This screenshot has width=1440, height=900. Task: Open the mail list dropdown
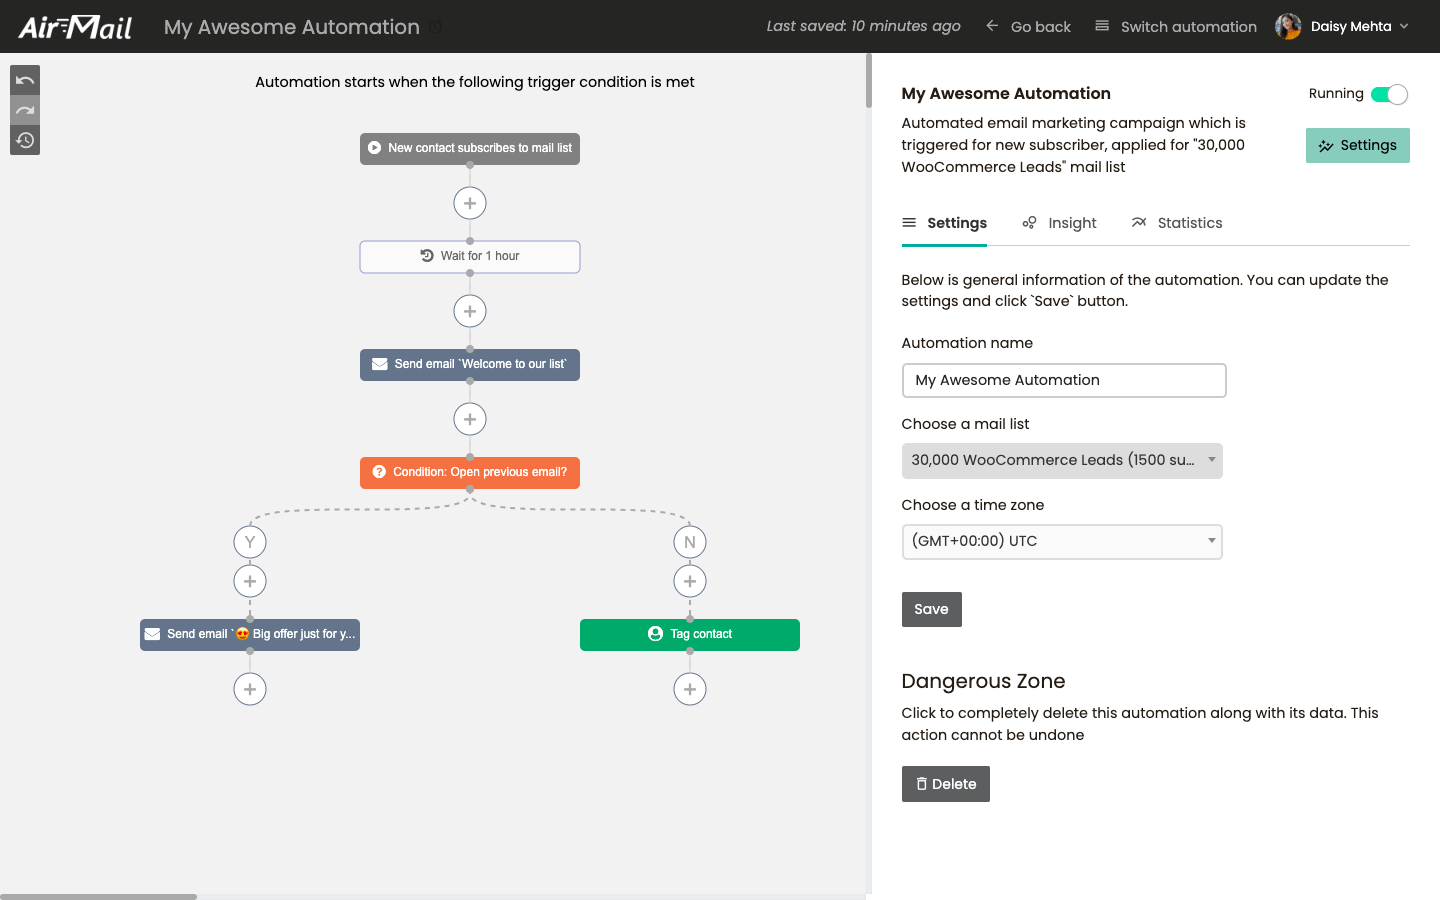click(x=1061, y=461)
